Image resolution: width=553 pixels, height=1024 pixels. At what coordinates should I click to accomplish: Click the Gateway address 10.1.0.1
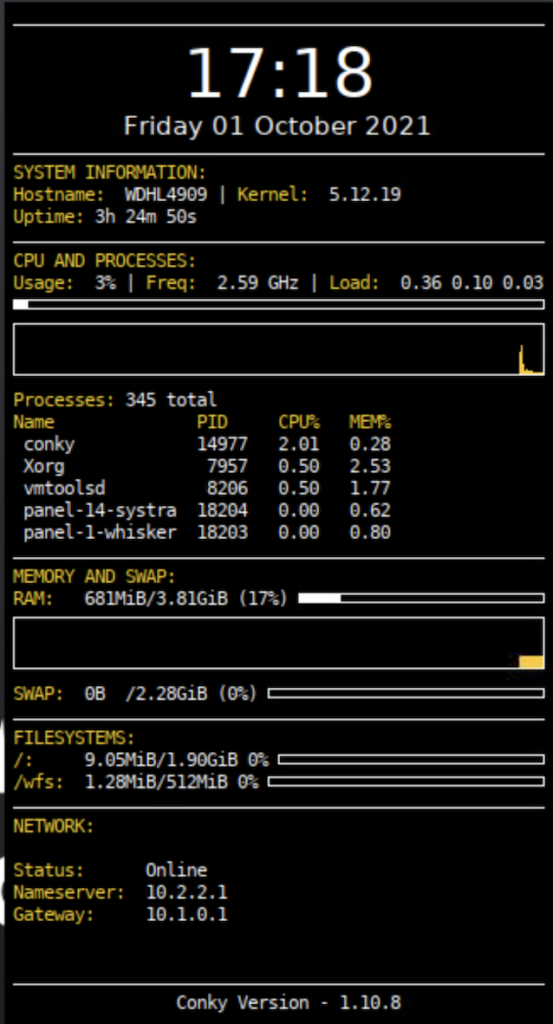pyautogui.click(x=187, y=915)
